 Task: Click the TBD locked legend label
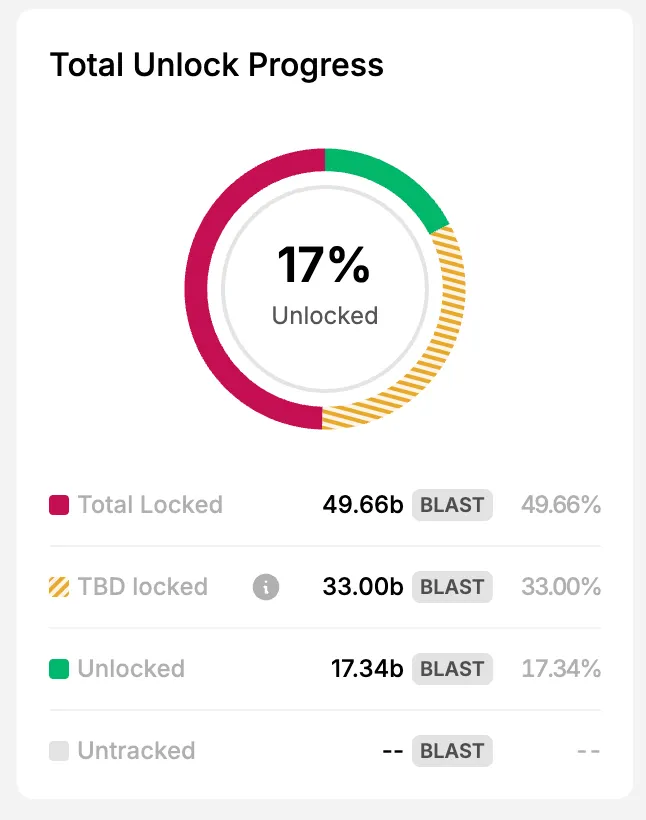click(x=142, y=587)
